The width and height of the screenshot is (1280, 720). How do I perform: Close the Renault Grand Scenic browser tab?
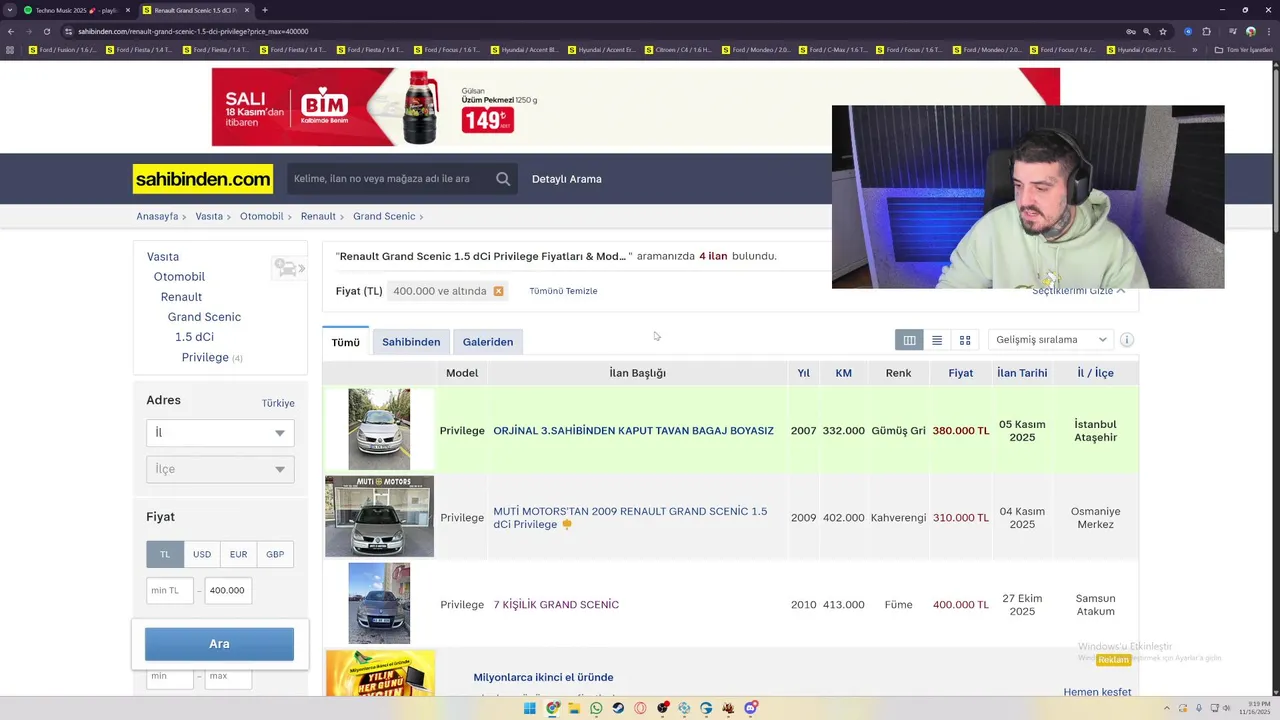tap(247, 10)
